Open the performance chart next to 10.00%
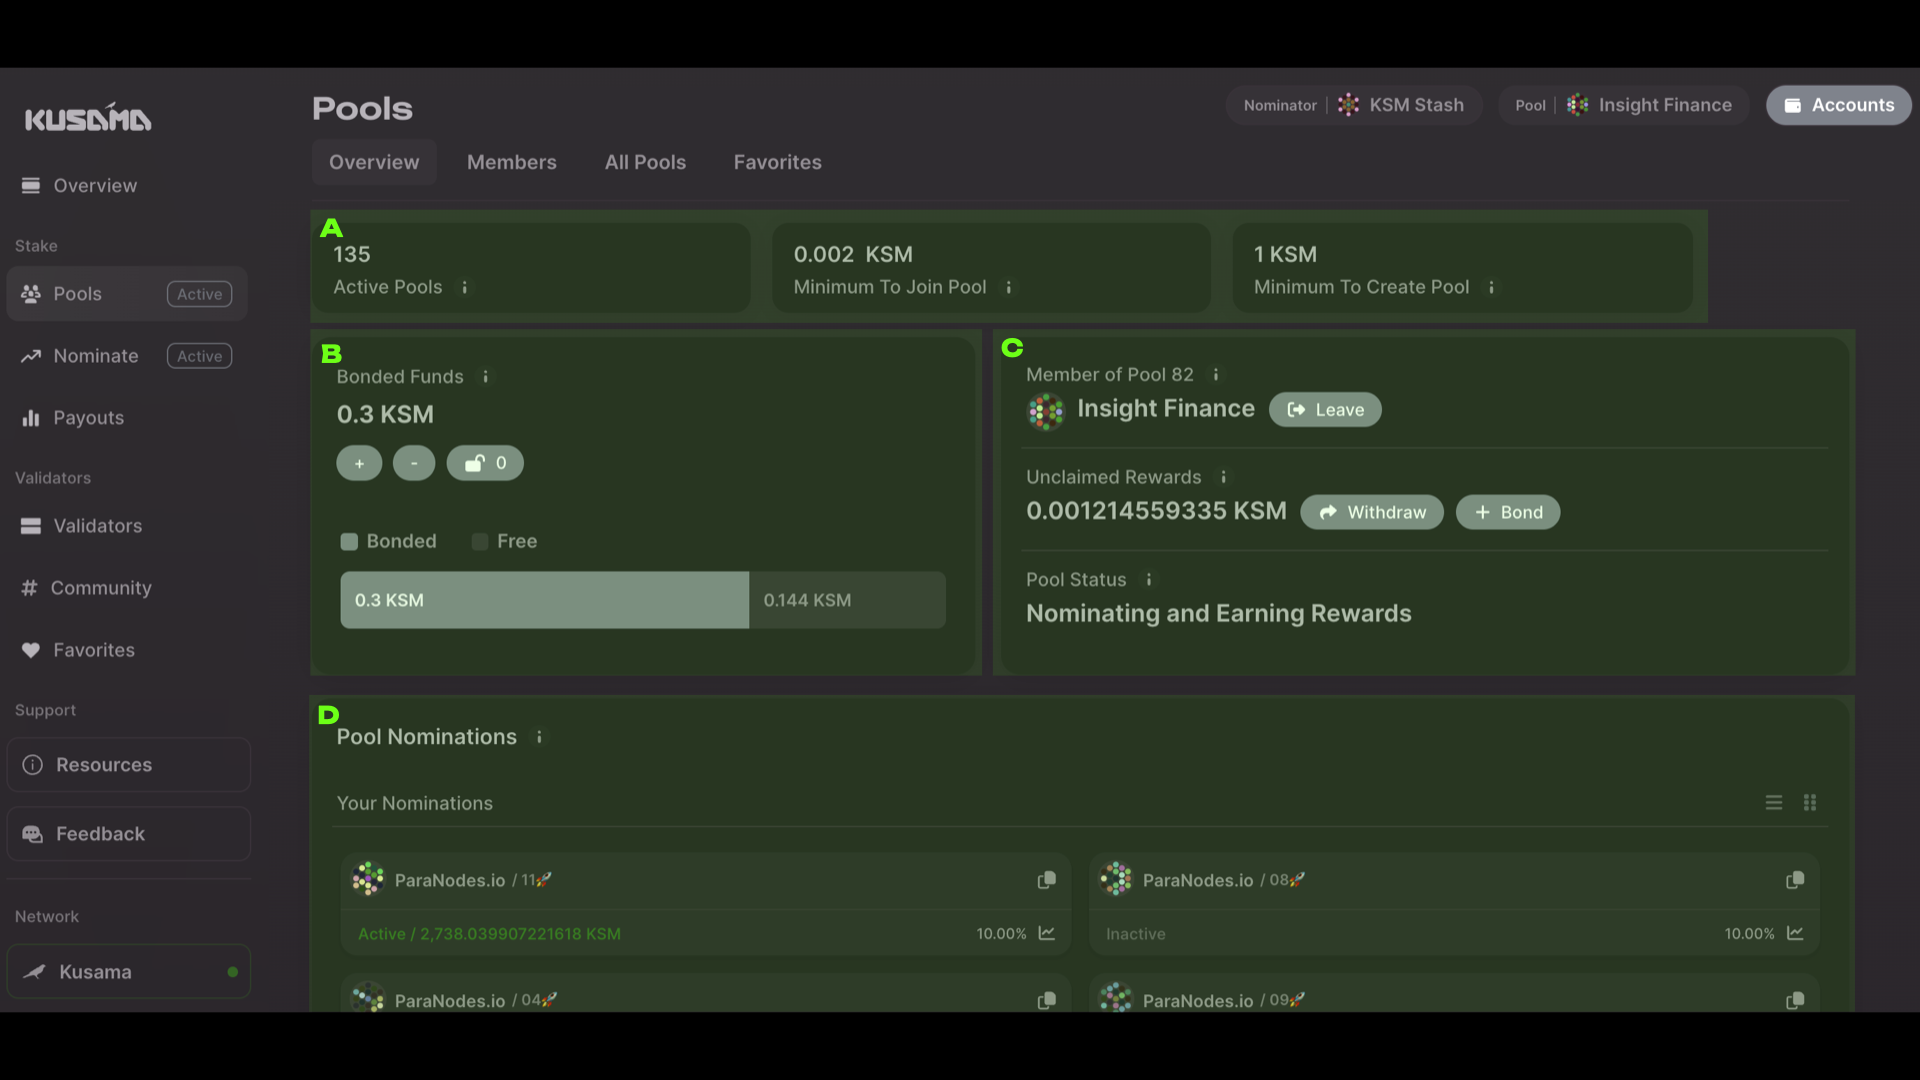This screenshot has height=1080, width=1920. point(1046,933)
